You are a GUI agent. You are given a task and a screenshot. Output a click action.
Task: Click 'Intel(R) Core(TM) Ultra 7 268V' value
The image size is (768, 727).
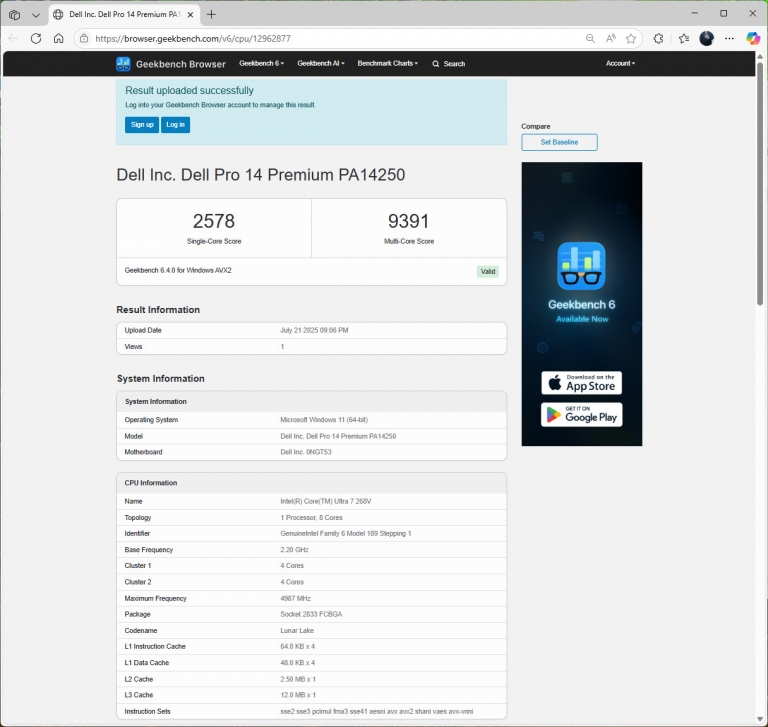[x=326, y=502]
